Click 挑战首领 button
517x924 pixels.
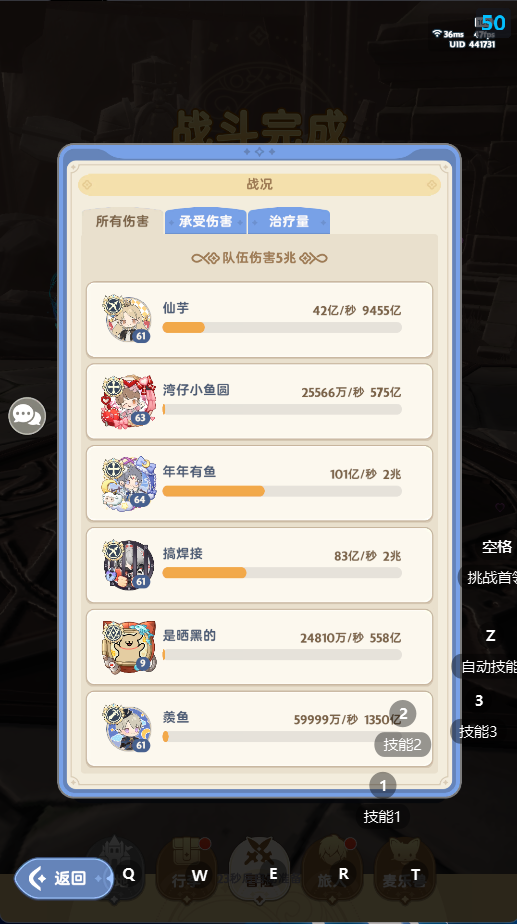[x=489, y=578]
